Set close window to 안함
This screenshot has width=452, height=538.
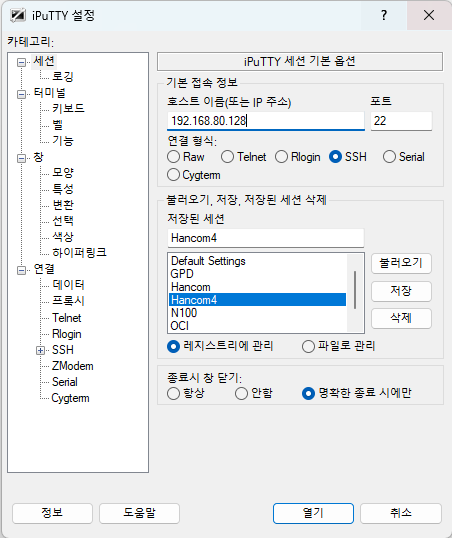[254, 393]
